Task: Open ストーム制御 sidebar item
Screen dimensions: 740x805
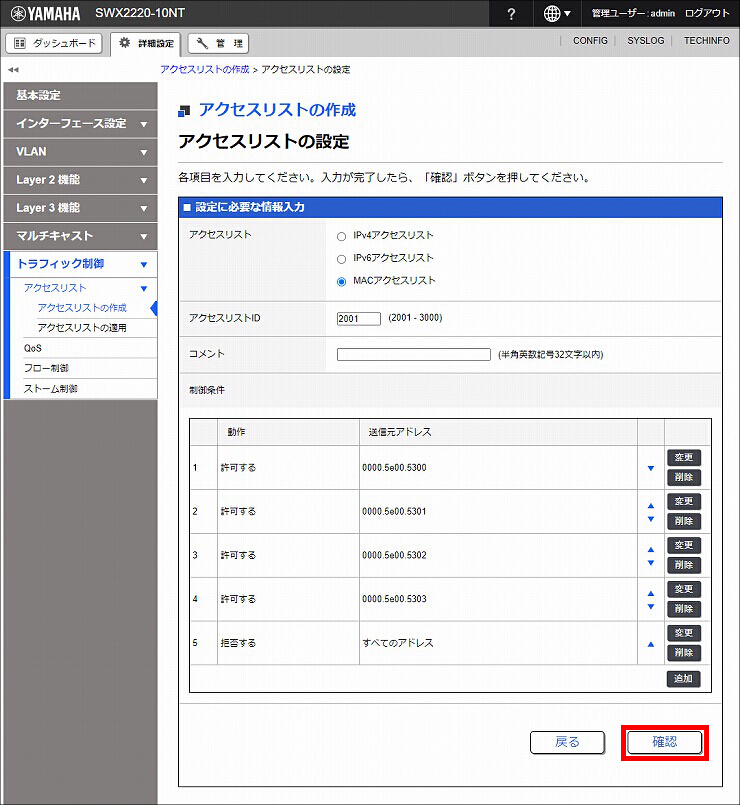Action: point(51,389)
